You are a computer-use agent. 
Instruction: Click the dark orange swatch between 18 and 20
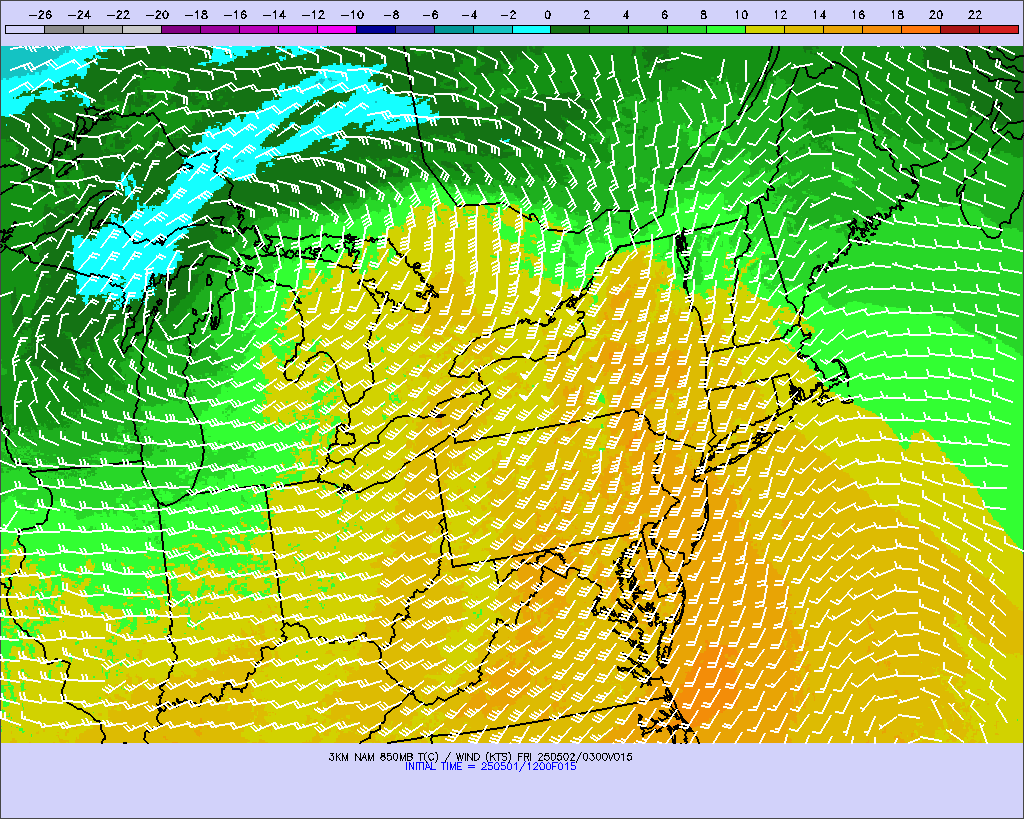coord(921,29)
